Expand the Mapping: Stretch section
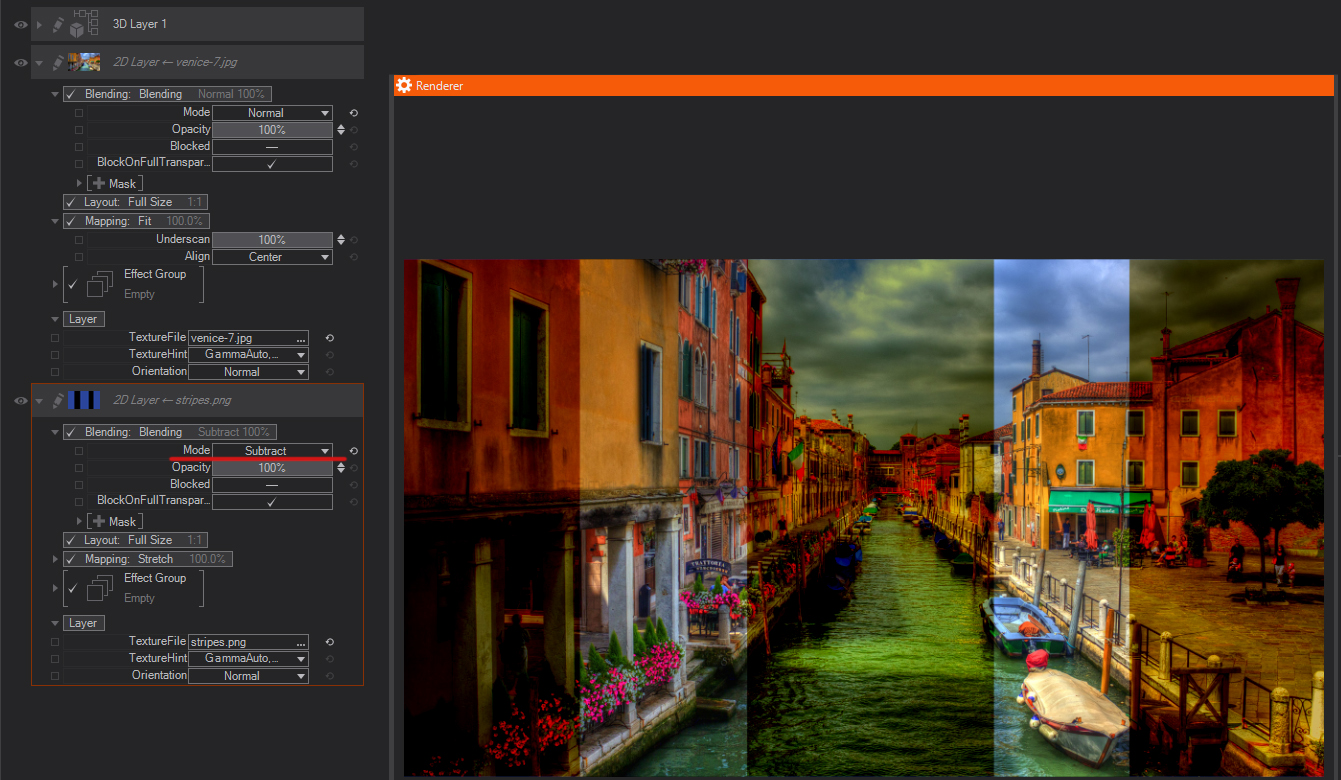 coord(56,559)
